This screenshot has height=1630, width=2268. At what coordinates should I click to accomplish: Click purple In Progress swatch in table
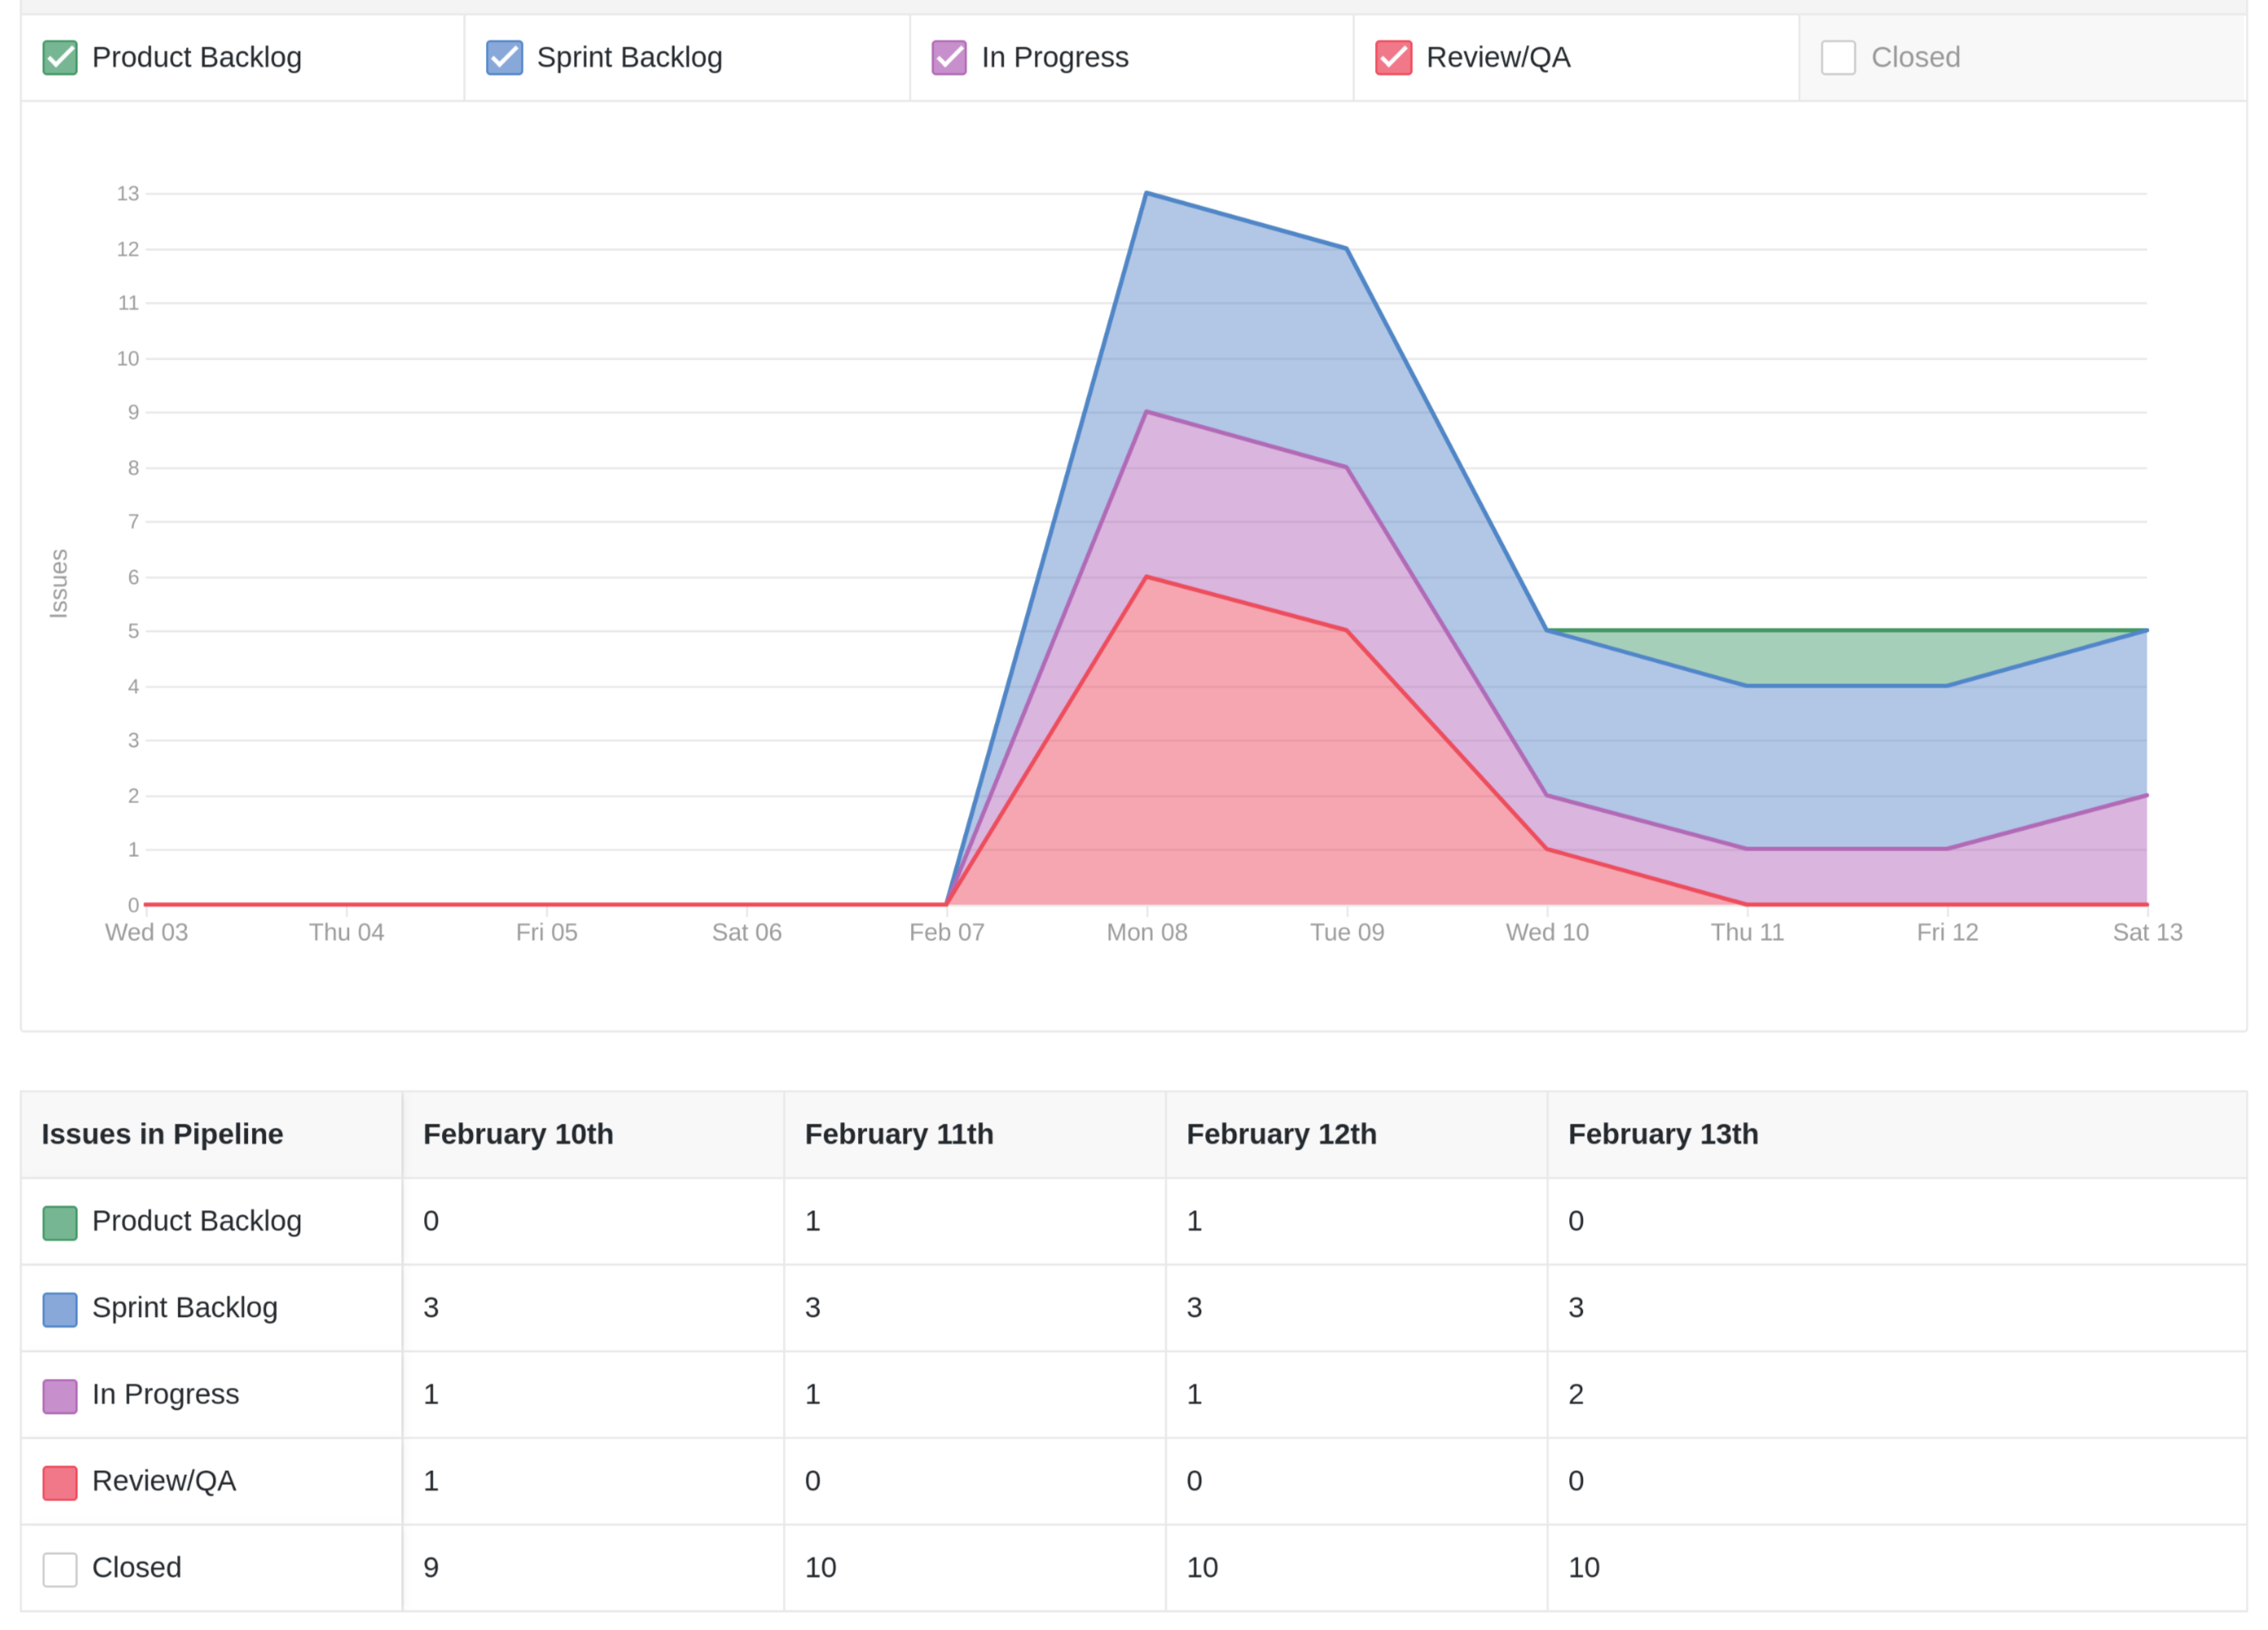click(60, 1396)
